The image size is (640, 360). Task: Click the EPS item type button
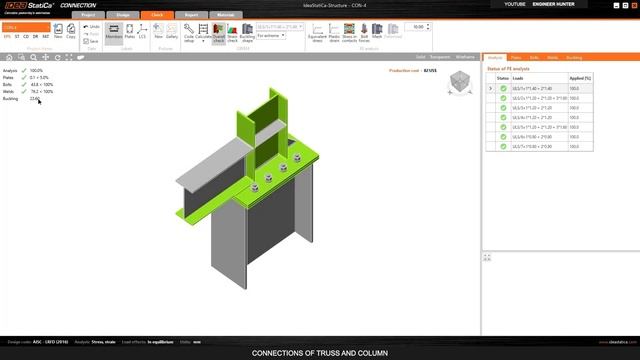(7, 37)
